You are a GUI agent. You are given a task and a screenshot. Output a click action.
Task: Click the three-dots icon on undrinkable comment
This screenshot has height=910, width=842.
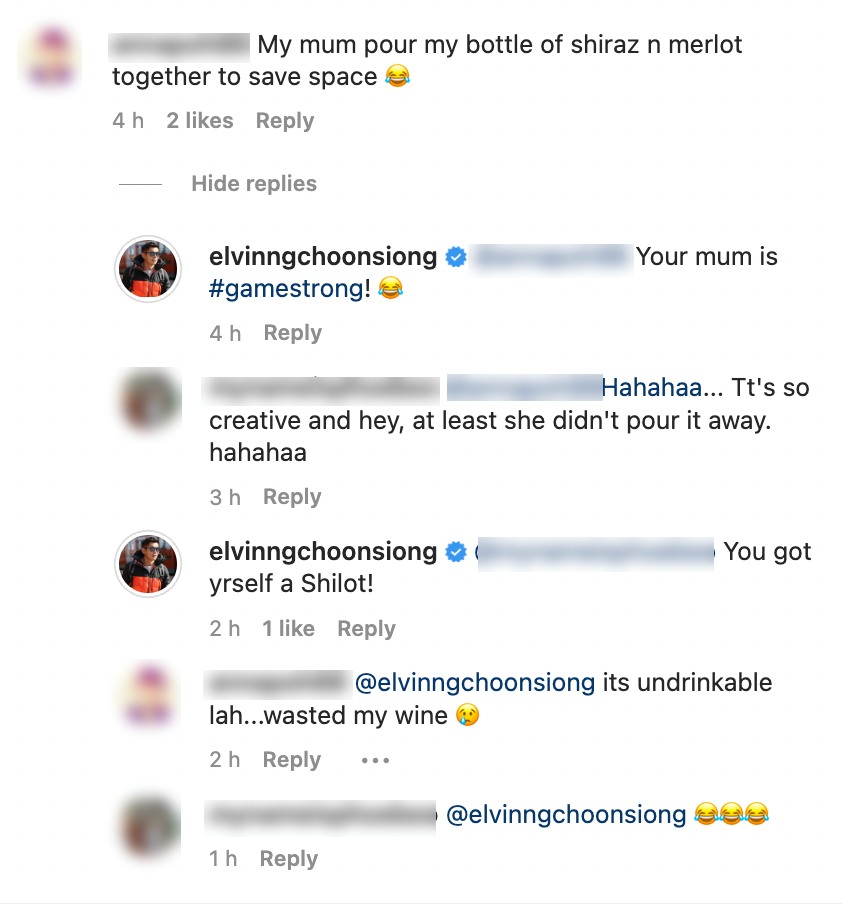coord(375,760)
